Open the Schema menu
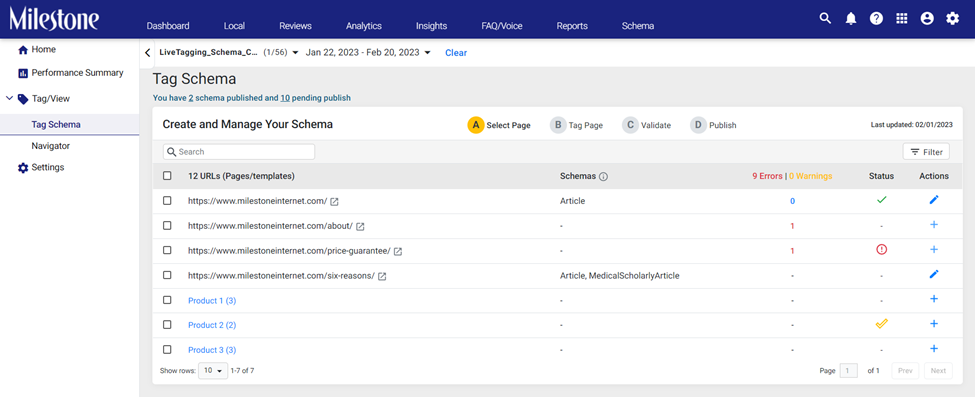975x397 pixels. pos(638,26)
